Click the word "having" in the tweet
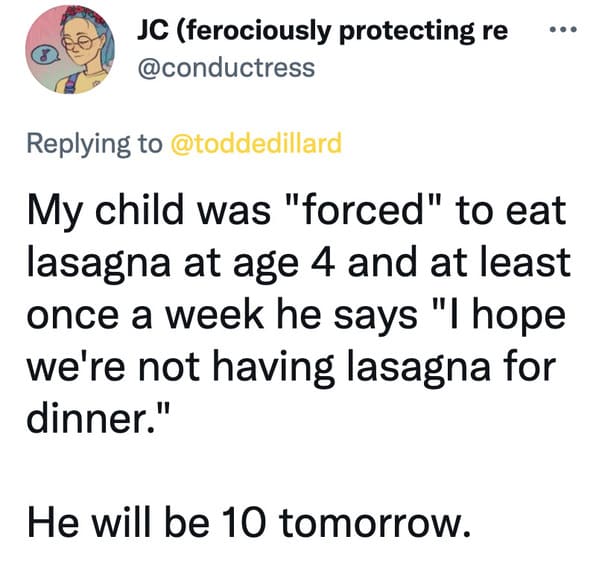Image resolution: width=599 pixels, height=563 pixels. pyautogui.click(x=273, y=370)
